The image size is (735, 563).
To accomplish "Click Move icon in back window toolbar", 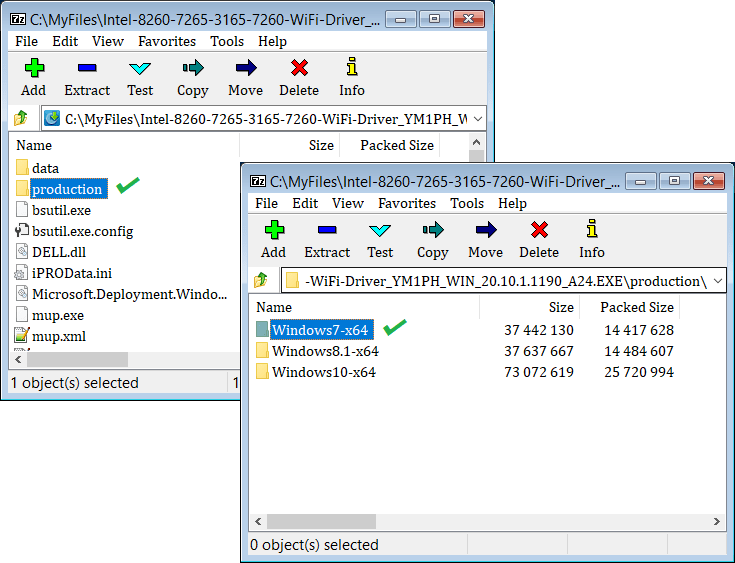I will (x=246, y=68).
